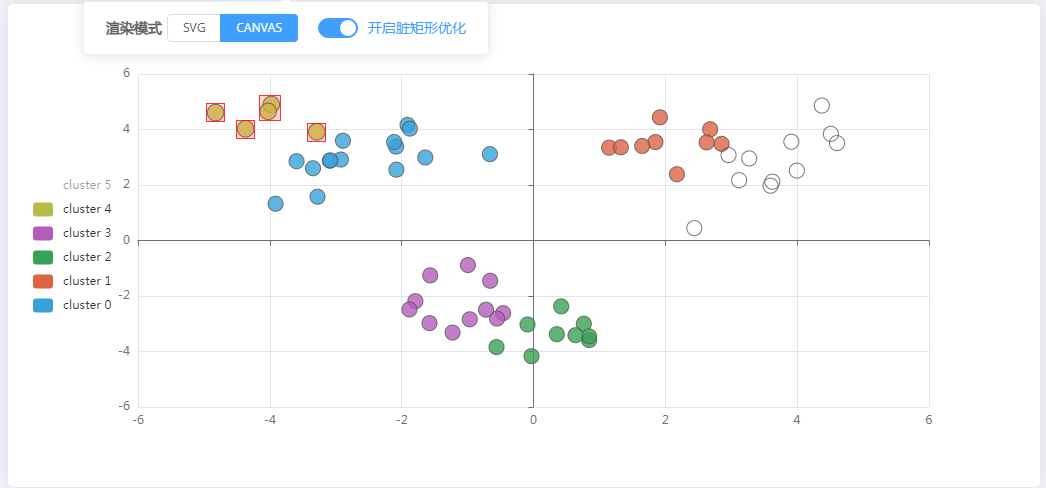Hide cluster 4 via its legend text
Image resolution: width=1046 pixels, height=488 pixels.
(87, 209)
